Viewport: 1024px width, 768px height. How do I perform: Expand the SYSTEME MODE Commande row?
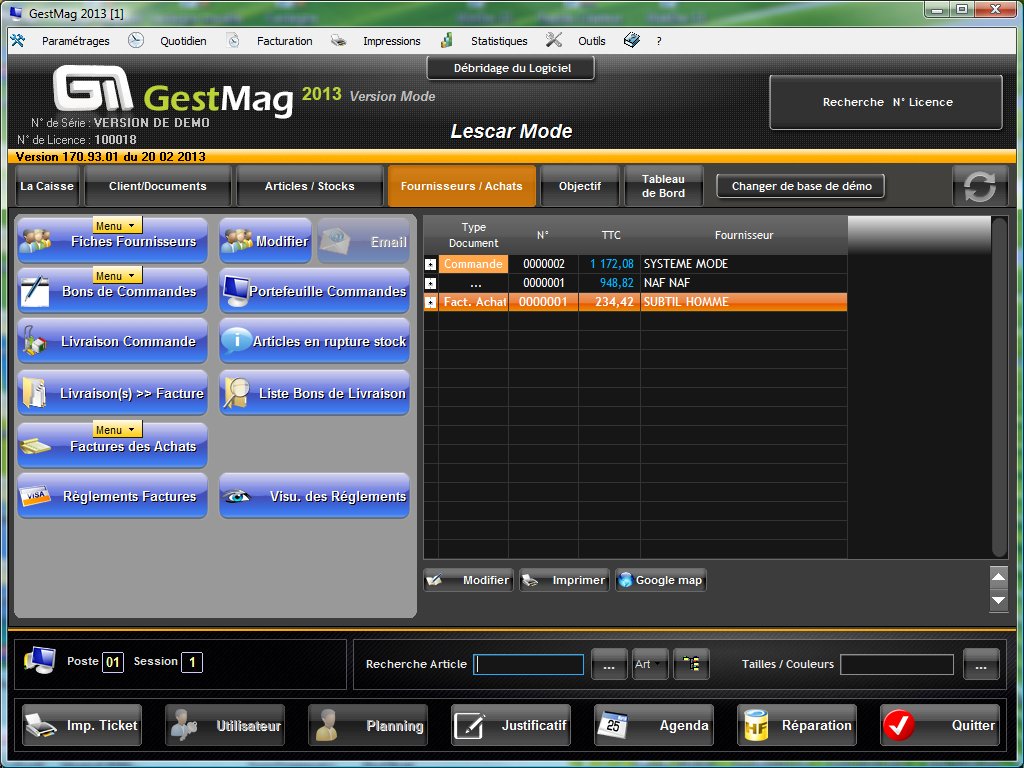pyautogui.click(x=431, y=264)
